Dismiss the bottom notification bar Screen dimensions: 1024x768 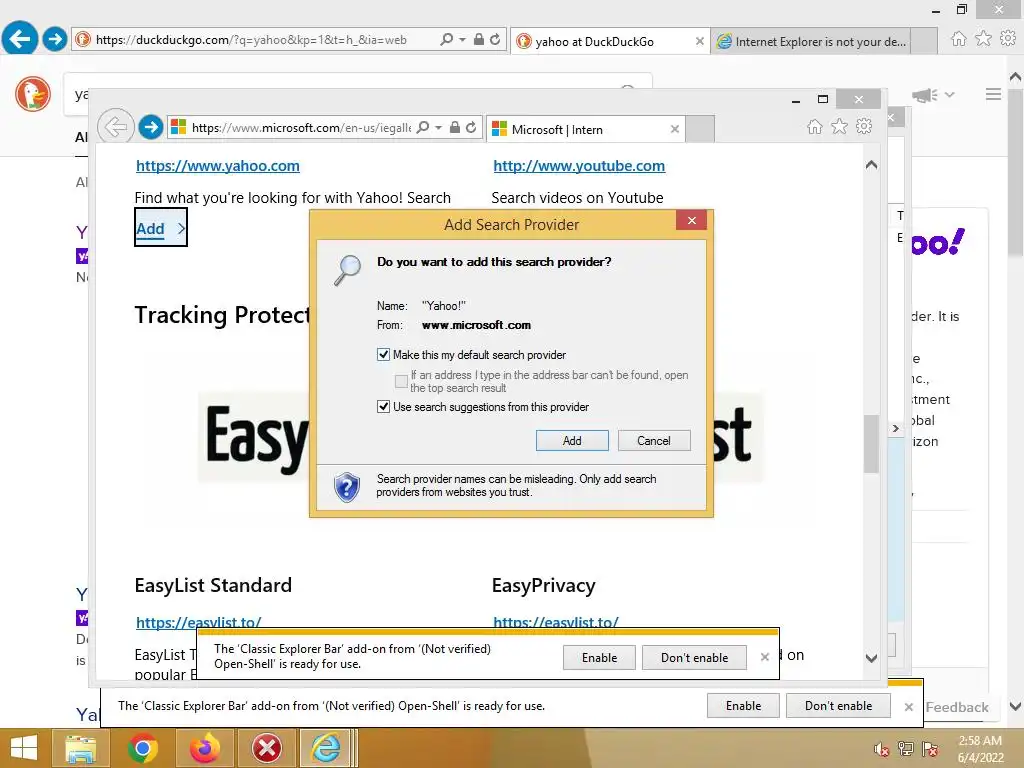click(x=908, y=707)
